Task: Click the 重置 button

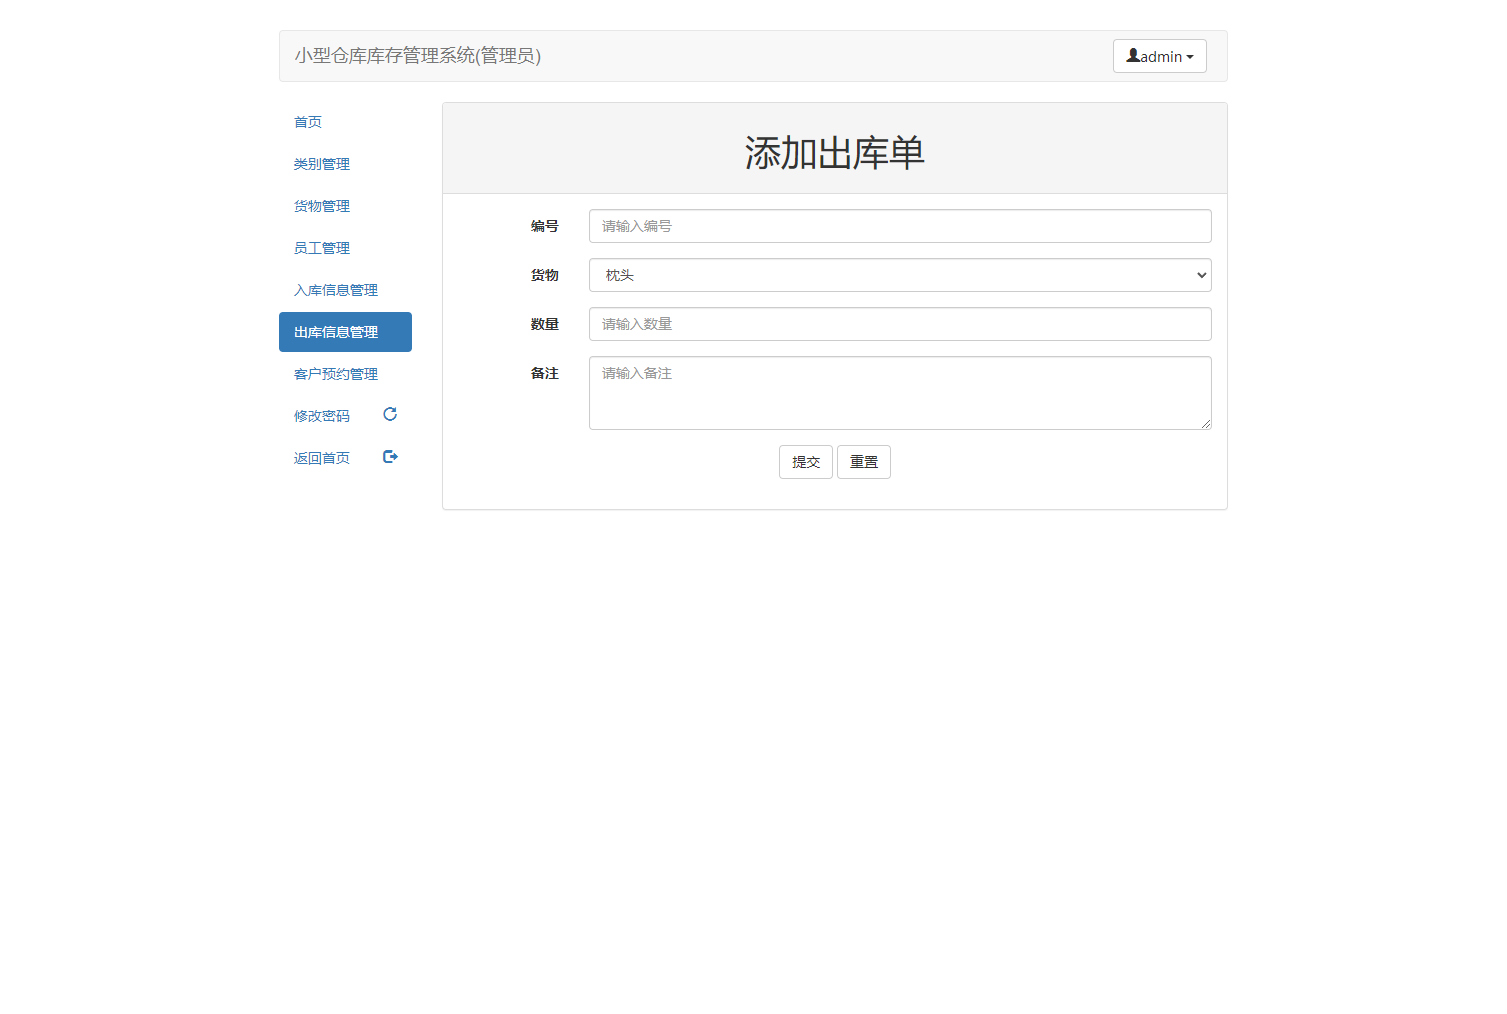Action: [864, 462]
